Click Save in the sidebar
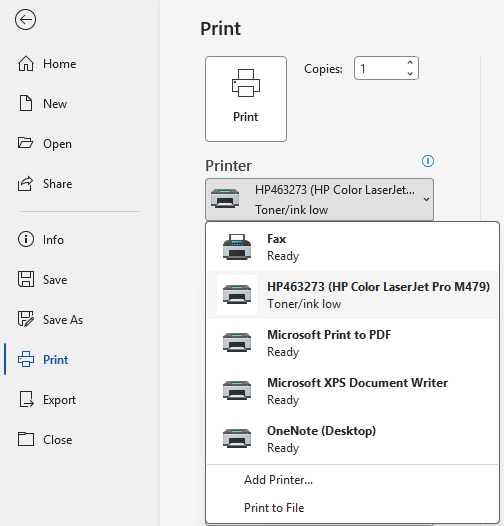Screen dimensions: 504x526 click(x=42, y=279)
